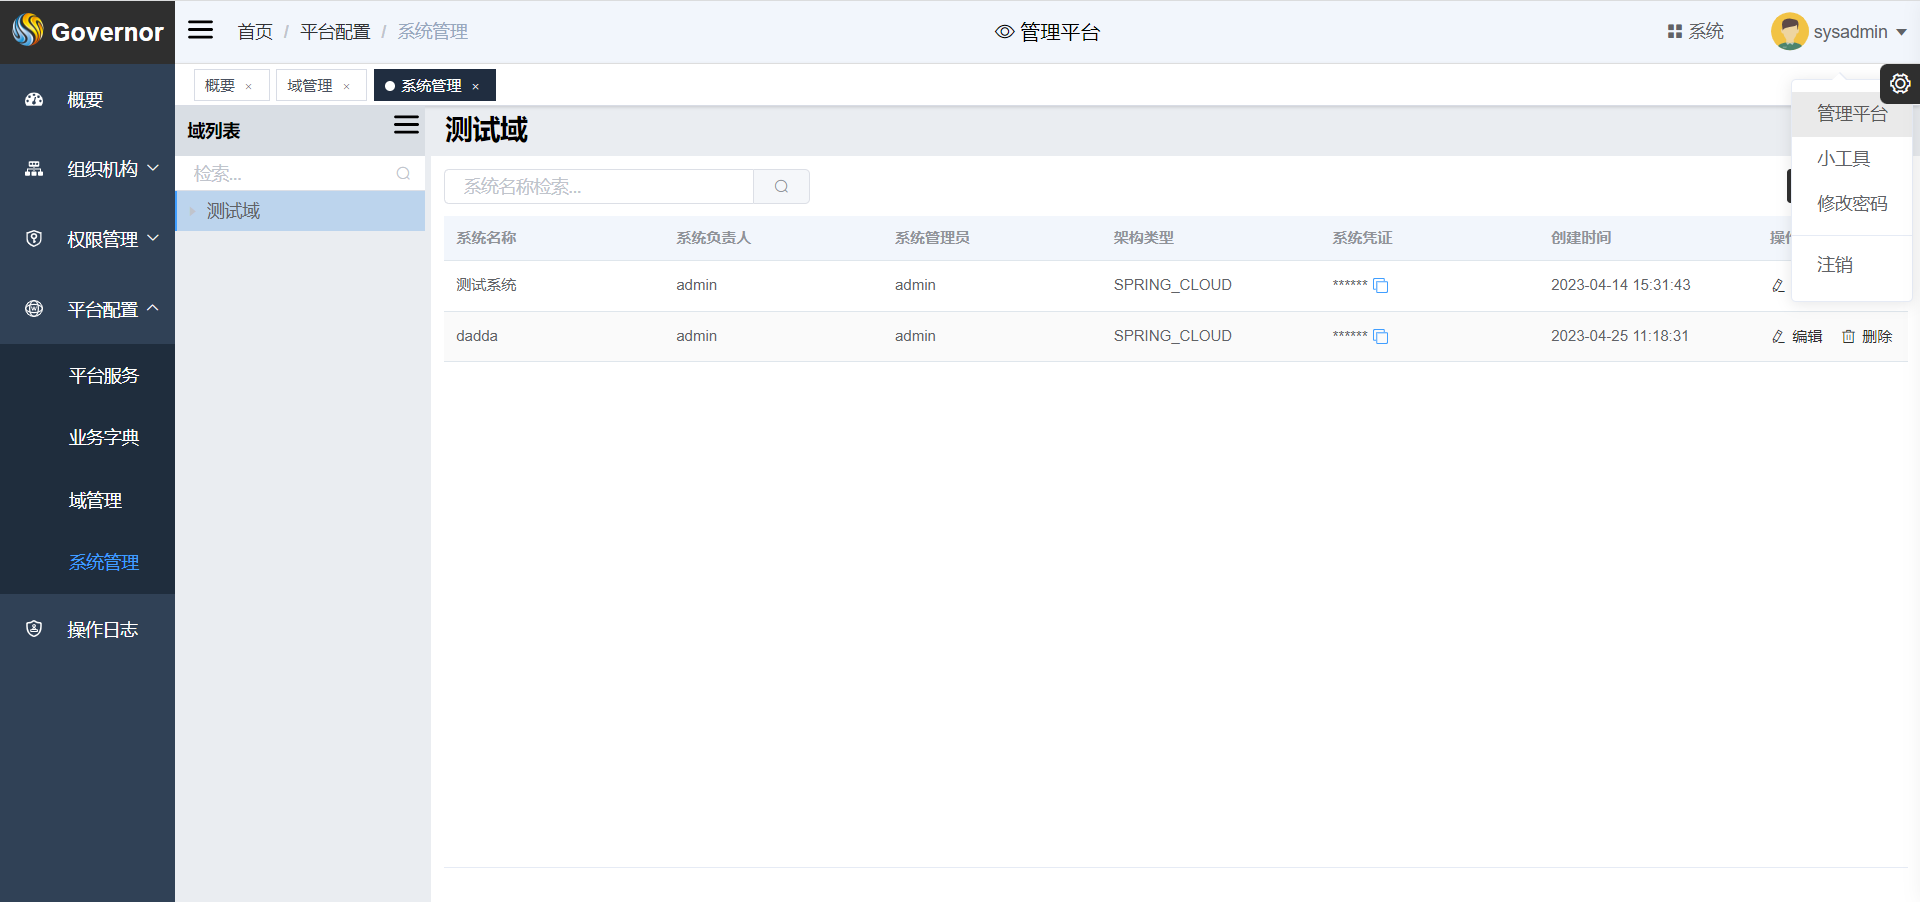Click the Governor logo

click(x=87, y=31)
